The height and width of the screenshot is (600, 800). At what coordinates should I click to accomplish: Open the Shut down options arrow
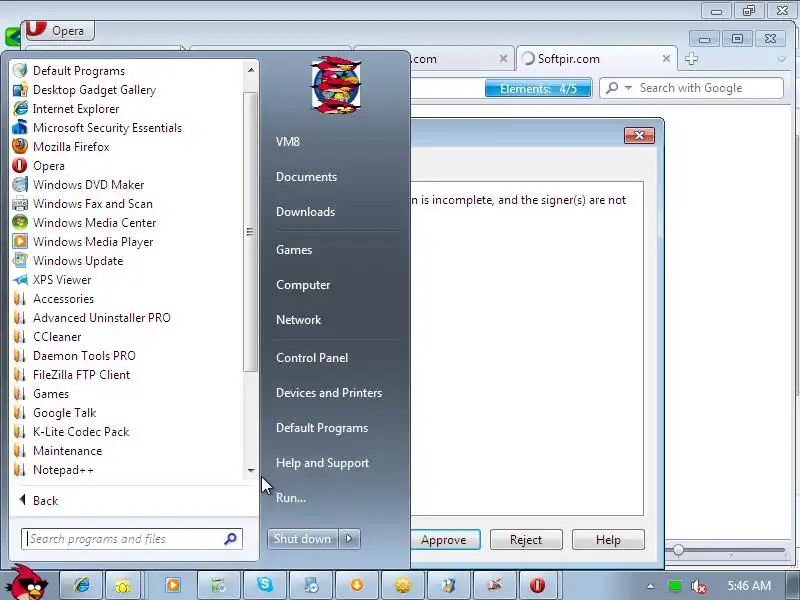[x=349, y=539]
